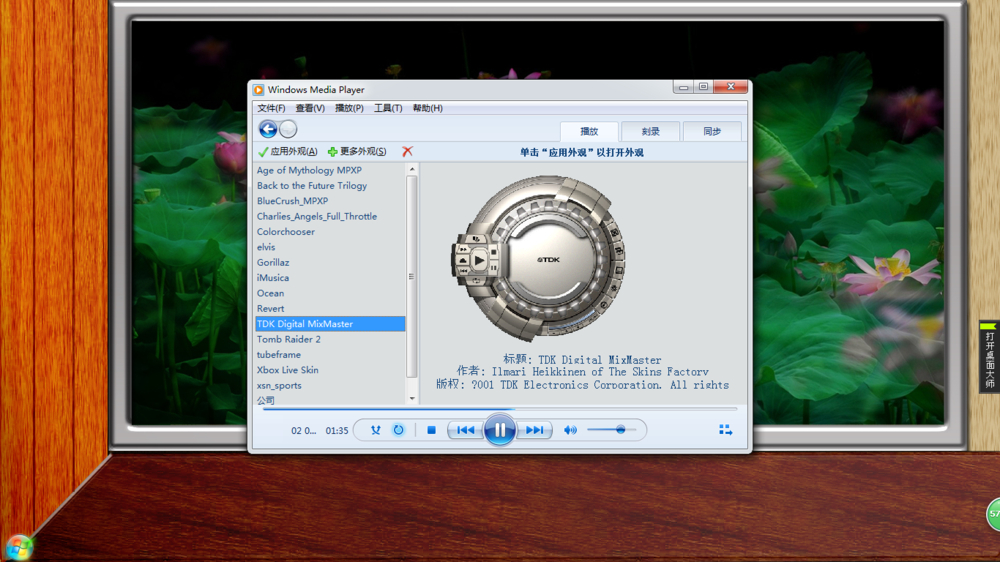The height and width of the screenshot is (562, 1000).
Task: Stop playback with the square button
Action: 431,430
